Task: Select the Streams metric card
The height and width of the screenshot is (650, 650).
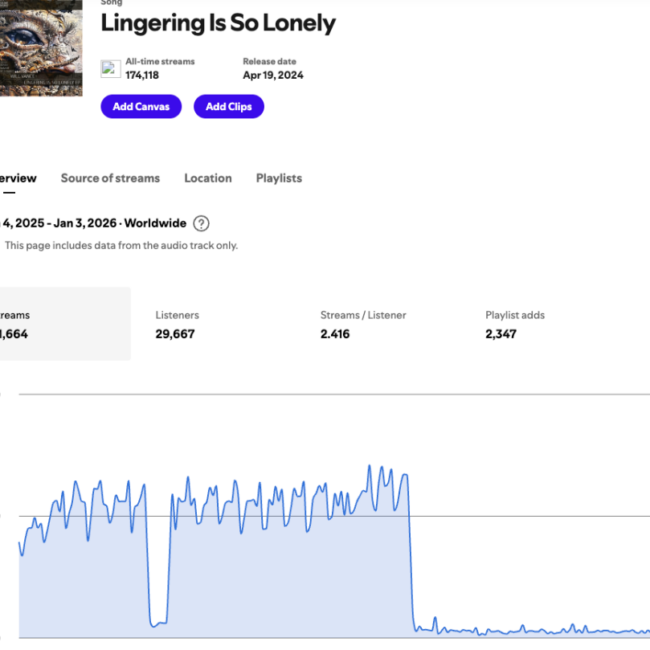Action: pyautogui.click(x=62, y=324)
